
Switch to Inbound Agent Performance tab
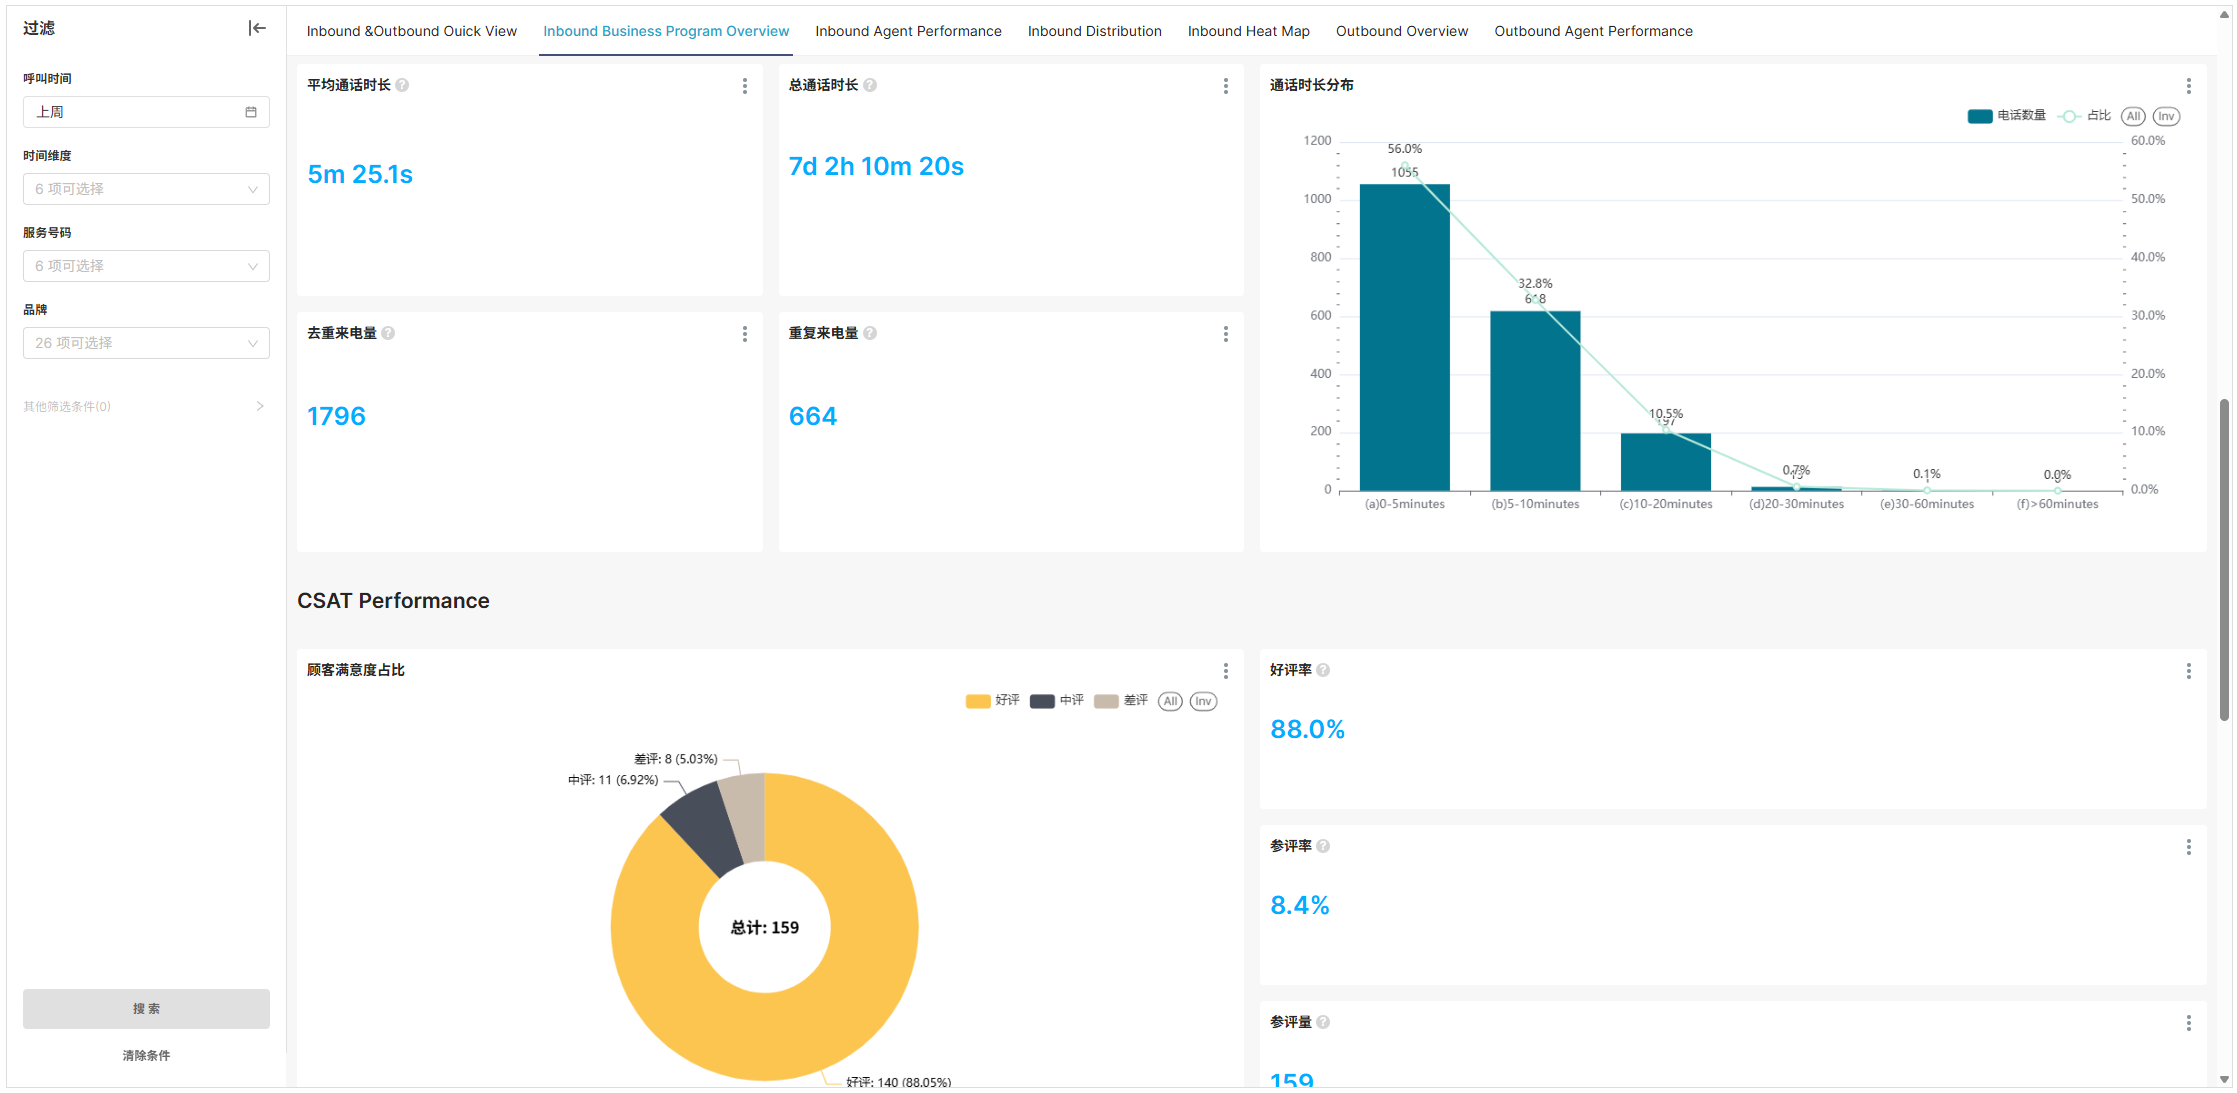coord(908,31)
